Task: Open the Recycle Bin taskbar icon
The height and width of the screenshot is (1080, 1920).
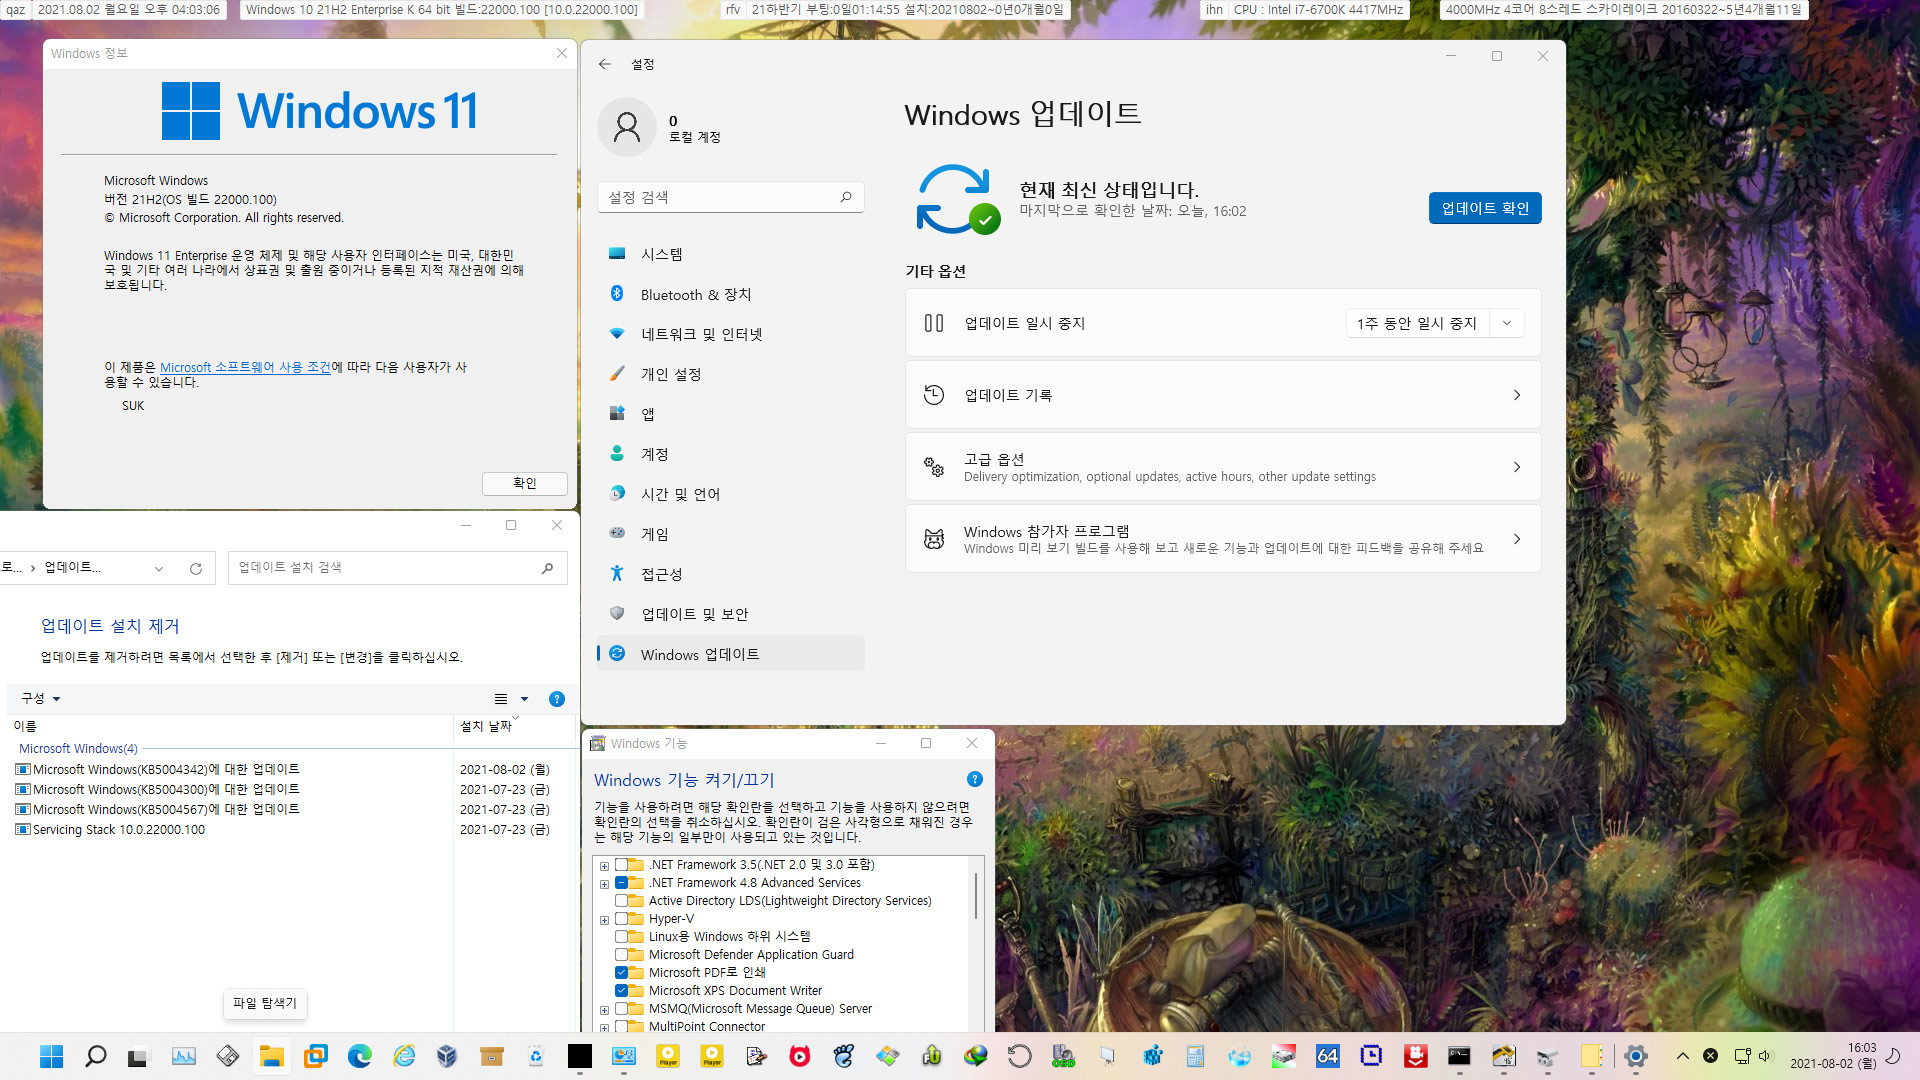Action: coord(536,1056)
